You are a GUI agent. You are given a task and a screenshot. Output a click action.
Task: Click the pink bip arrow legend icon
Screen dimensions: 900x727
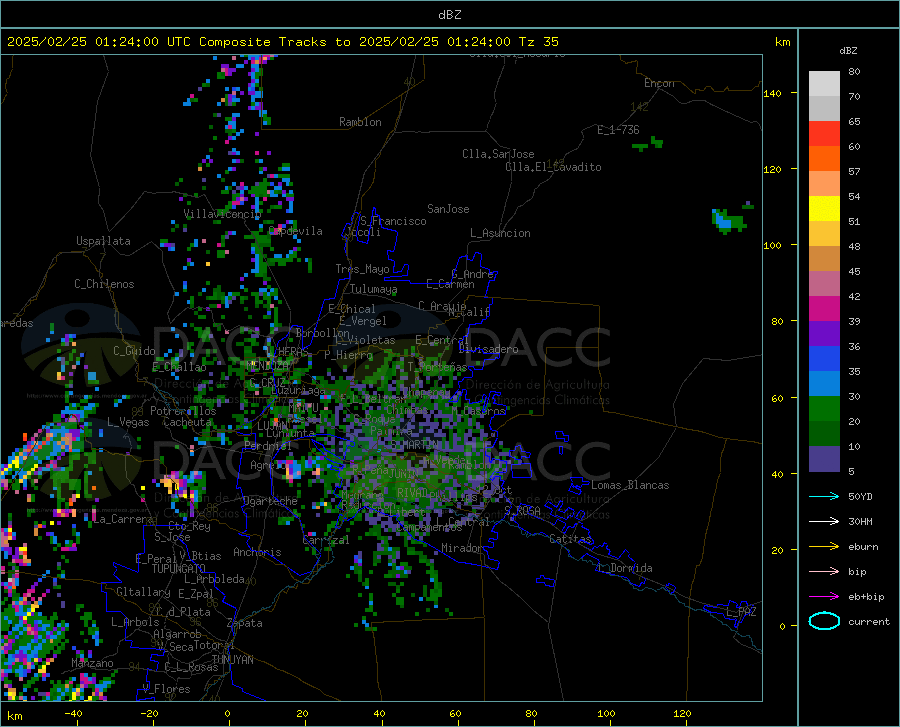(x=824, y=572)
